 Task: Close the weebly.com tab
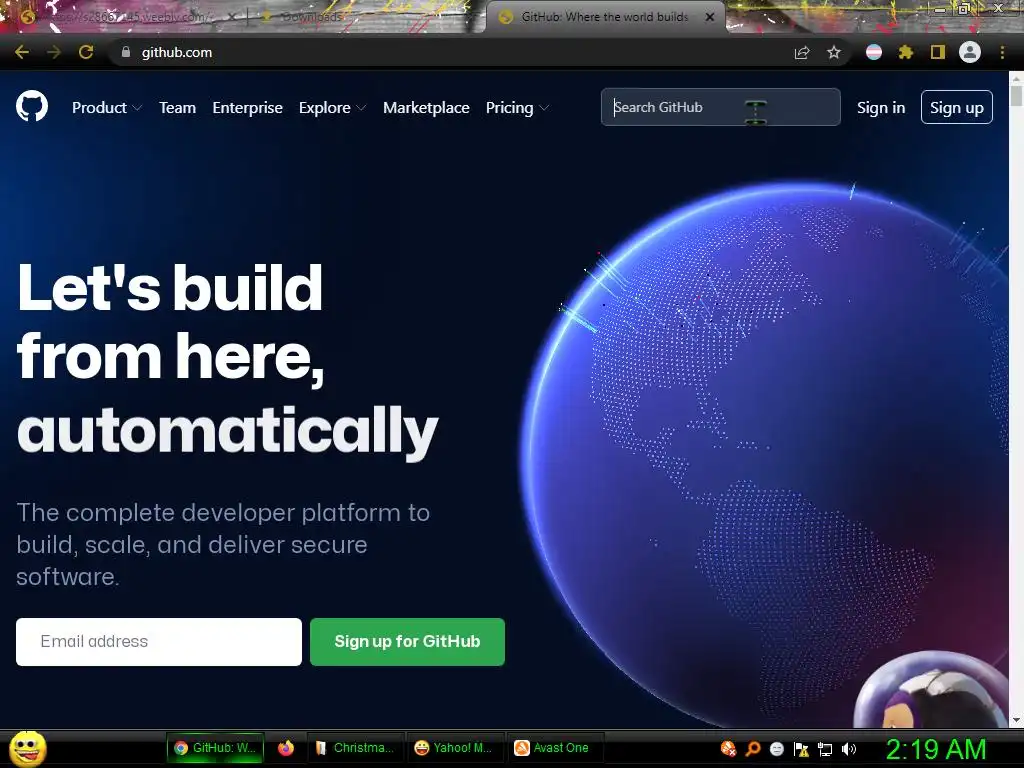(x=231, y=17)
